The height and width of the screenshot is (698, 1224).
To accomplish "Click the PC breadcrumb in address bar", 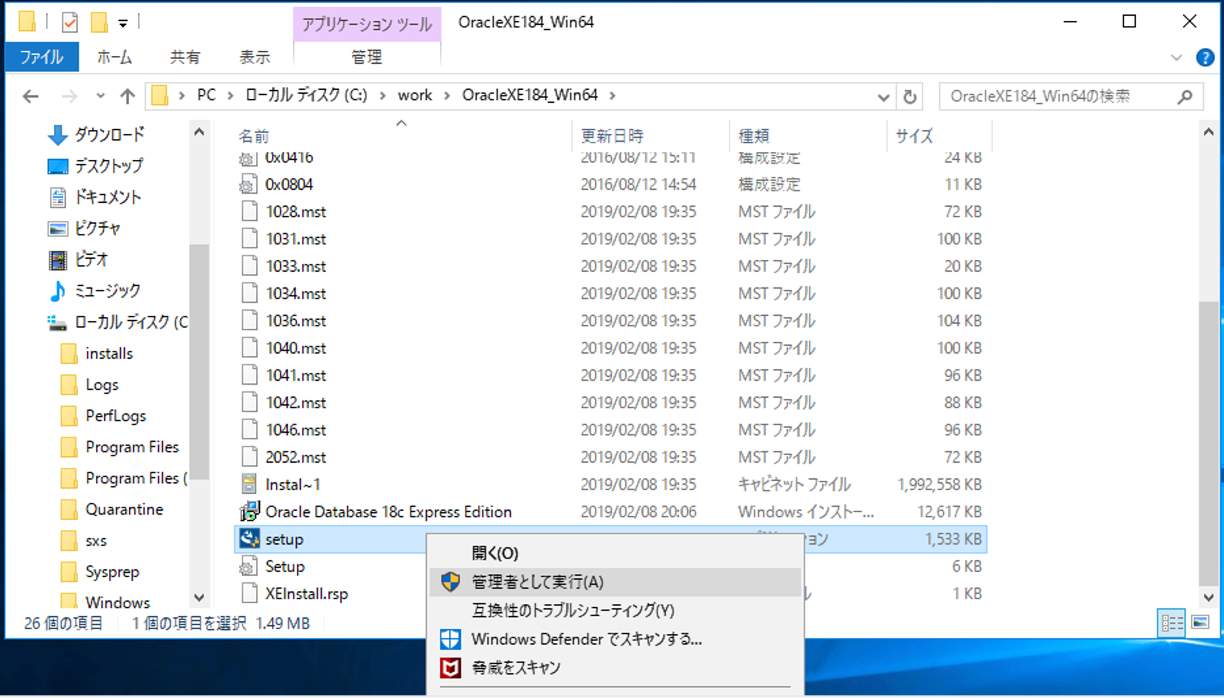I will 206,95.
